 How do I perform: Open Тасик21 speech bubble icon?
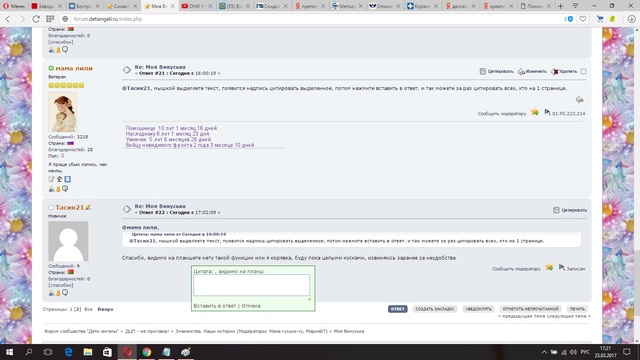pos(65,292)
